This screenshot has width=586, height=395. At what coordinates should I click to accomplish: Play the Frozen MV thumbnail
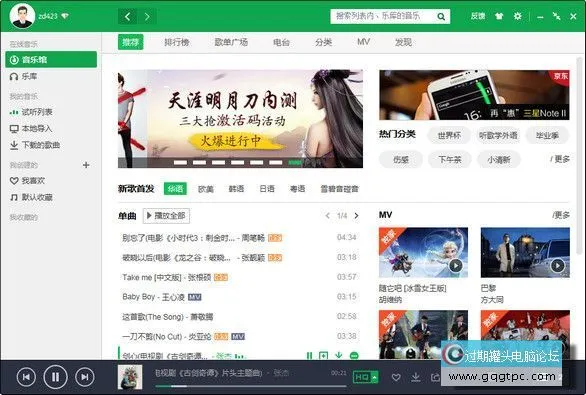point(423,252)
